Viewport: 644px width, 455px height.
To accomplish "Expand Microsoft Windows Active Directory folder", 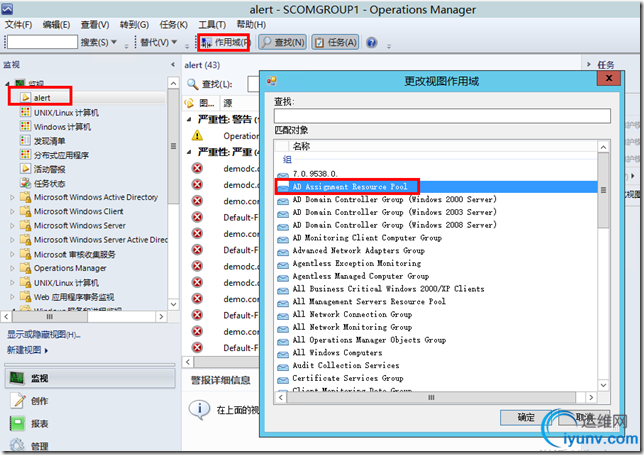I will click(12, 198).
